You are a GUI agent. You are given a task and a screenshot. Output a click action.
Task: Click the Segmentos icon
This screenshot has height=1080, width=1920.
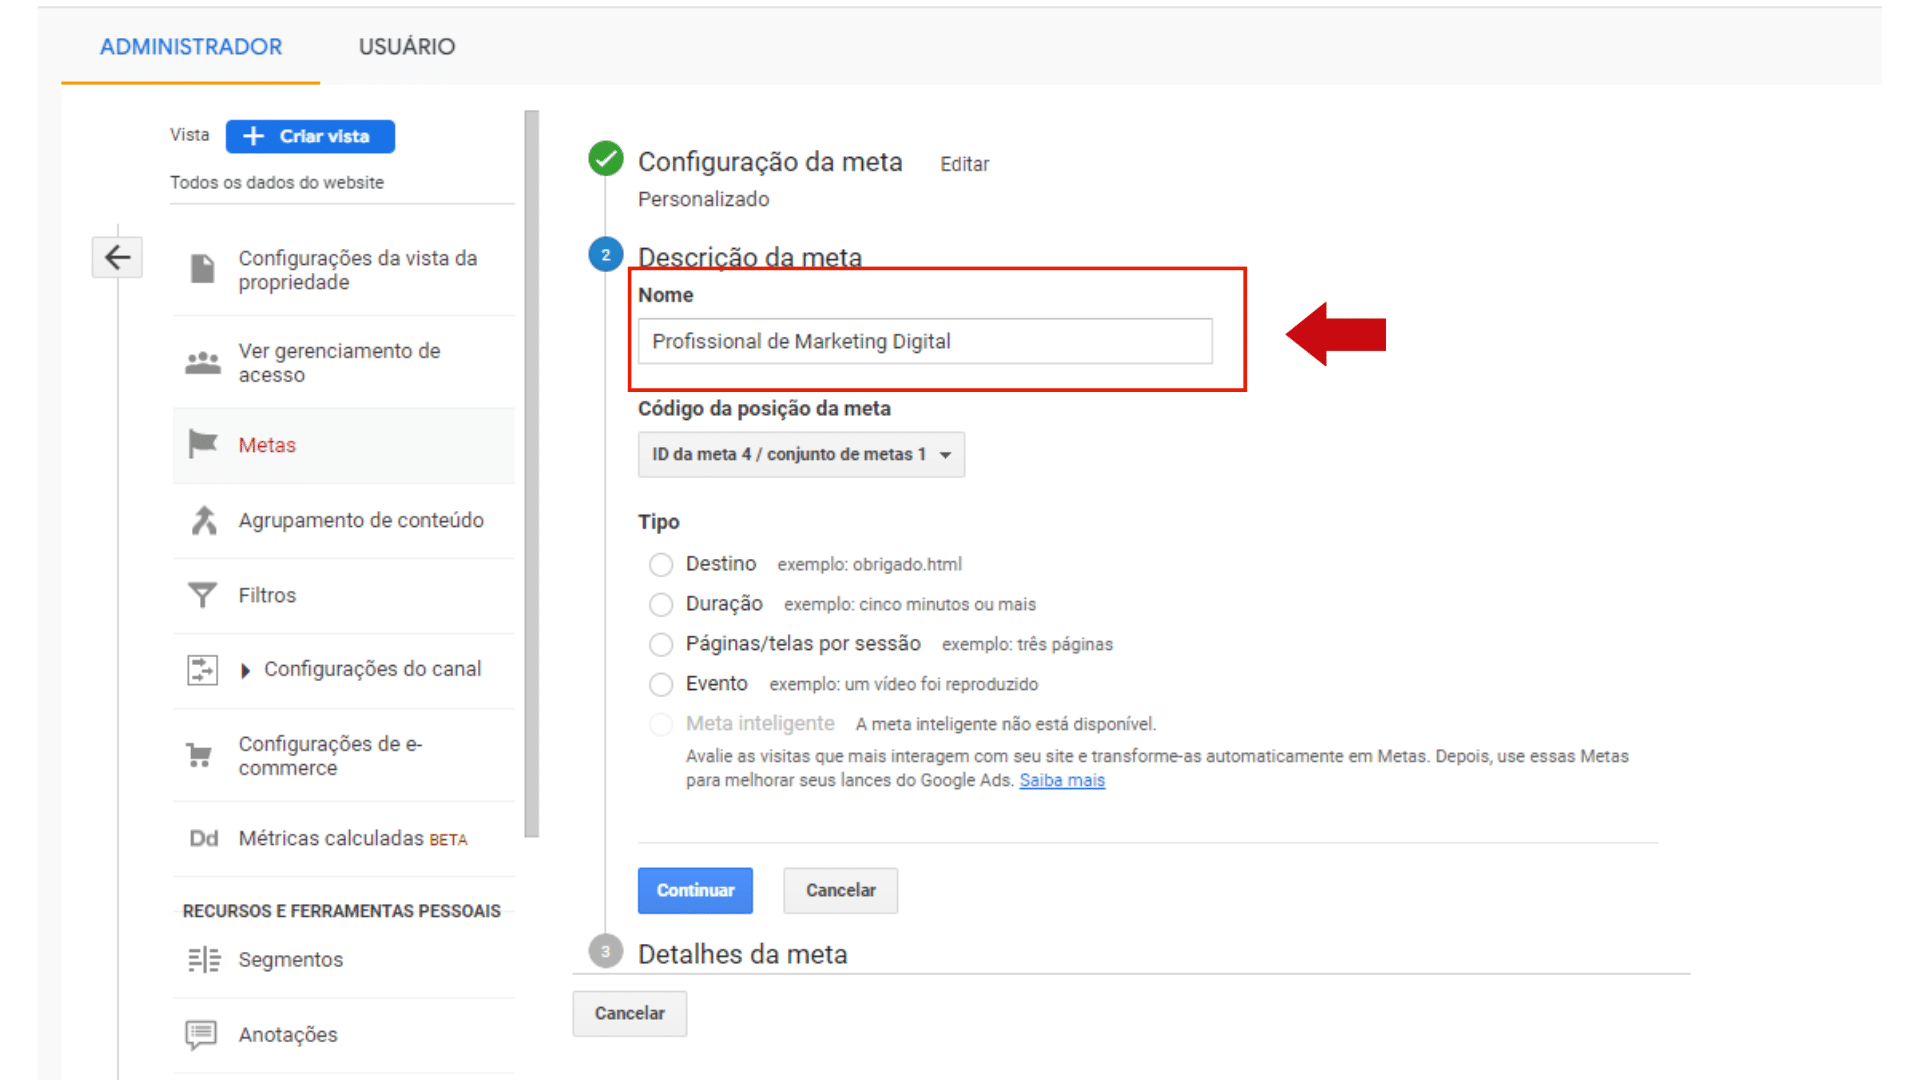[204, 960]
